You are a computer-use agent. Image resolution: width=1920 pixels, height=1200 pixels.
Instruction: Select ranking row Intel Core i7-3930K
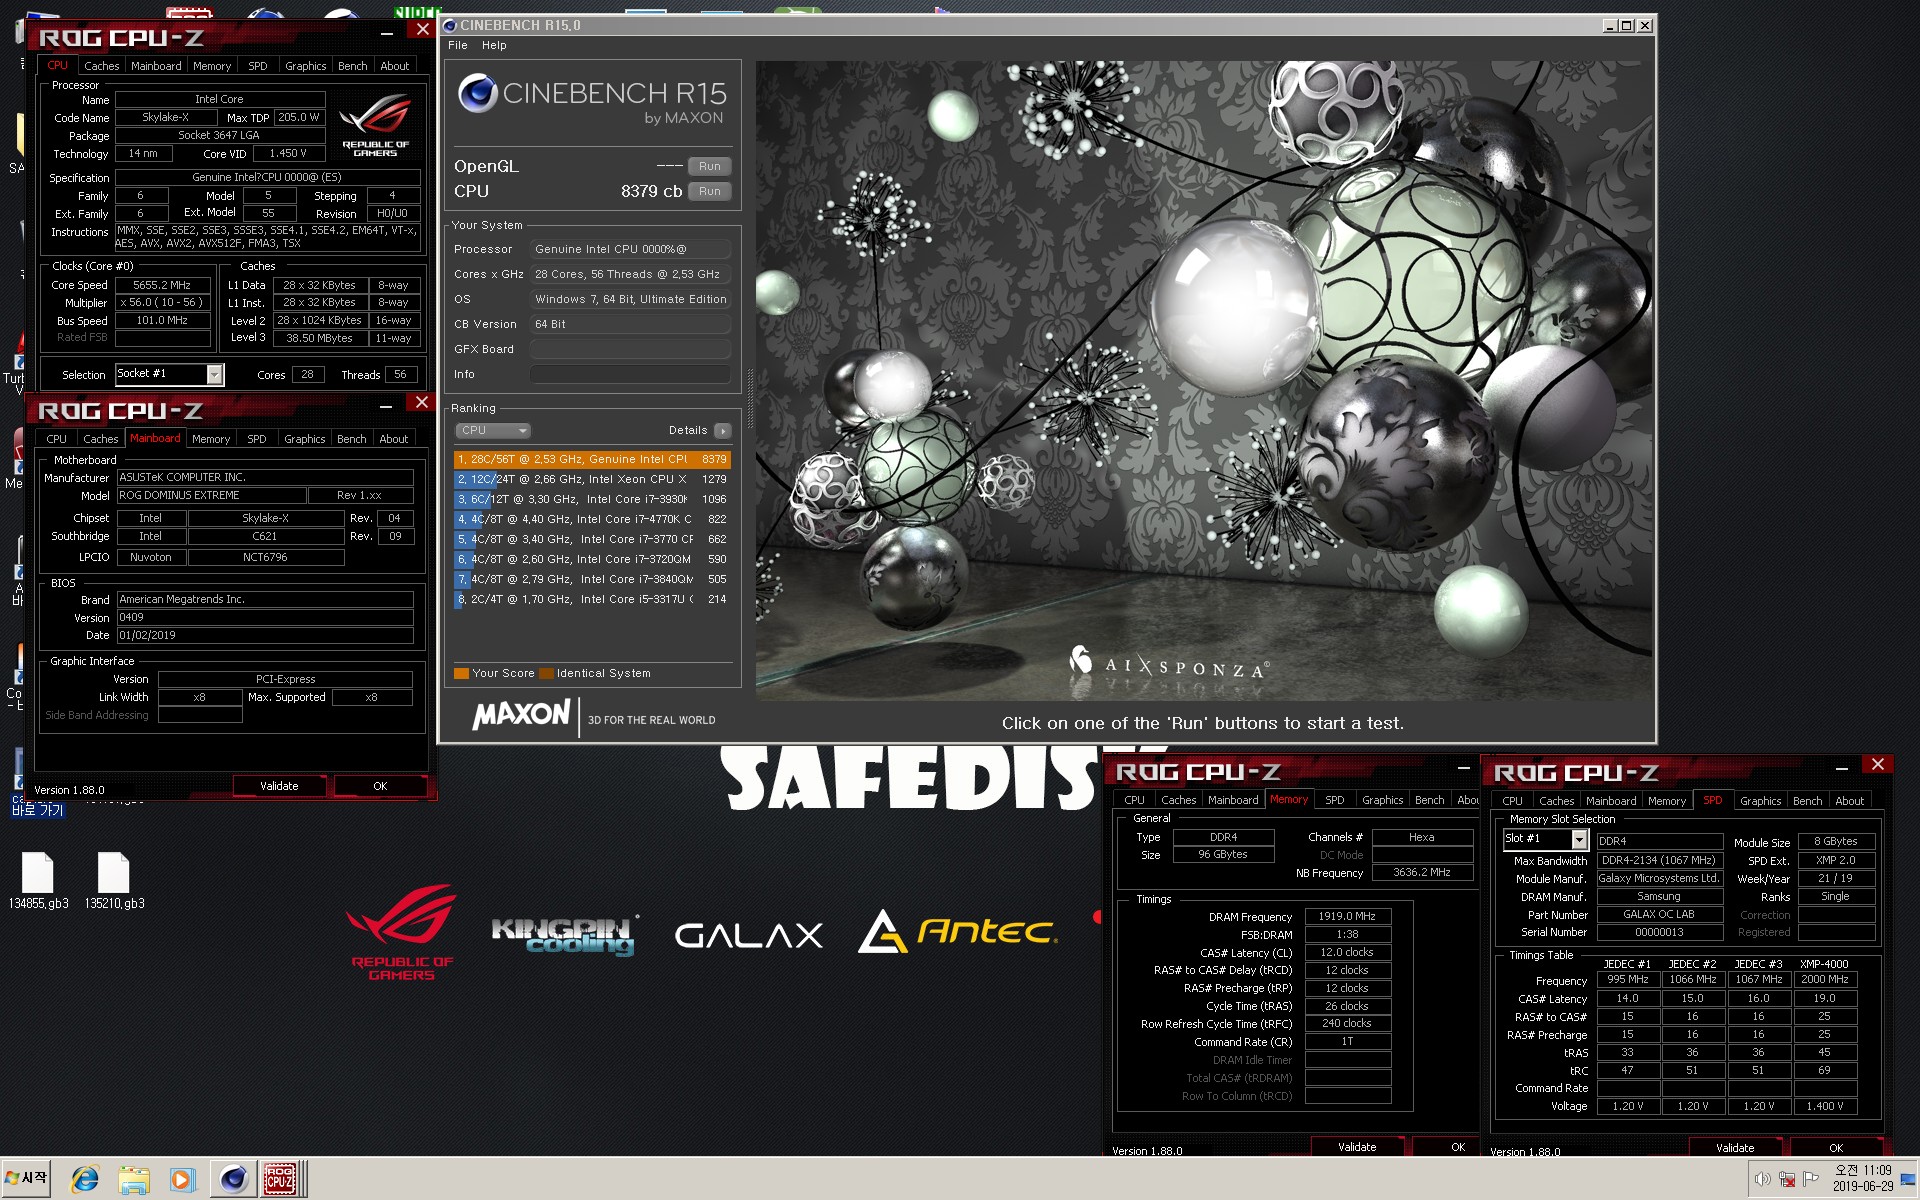(x=592, y=499)
